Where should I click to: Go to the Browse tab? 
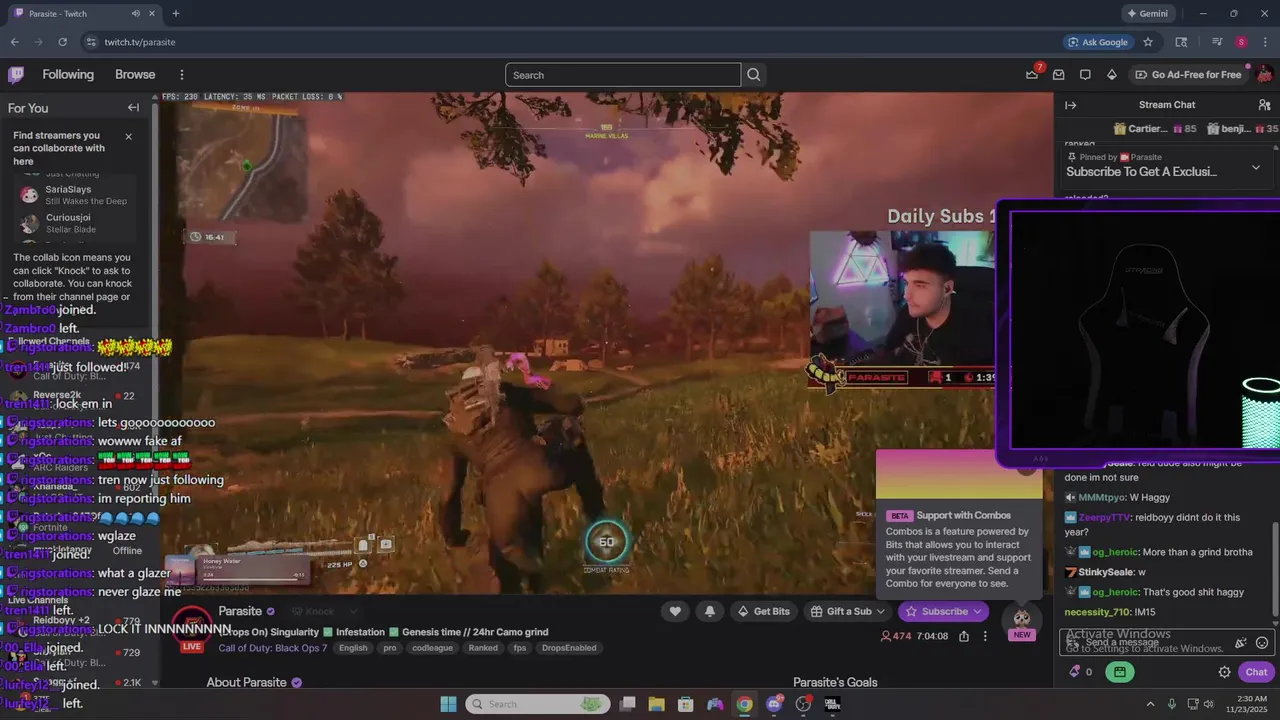135,75
